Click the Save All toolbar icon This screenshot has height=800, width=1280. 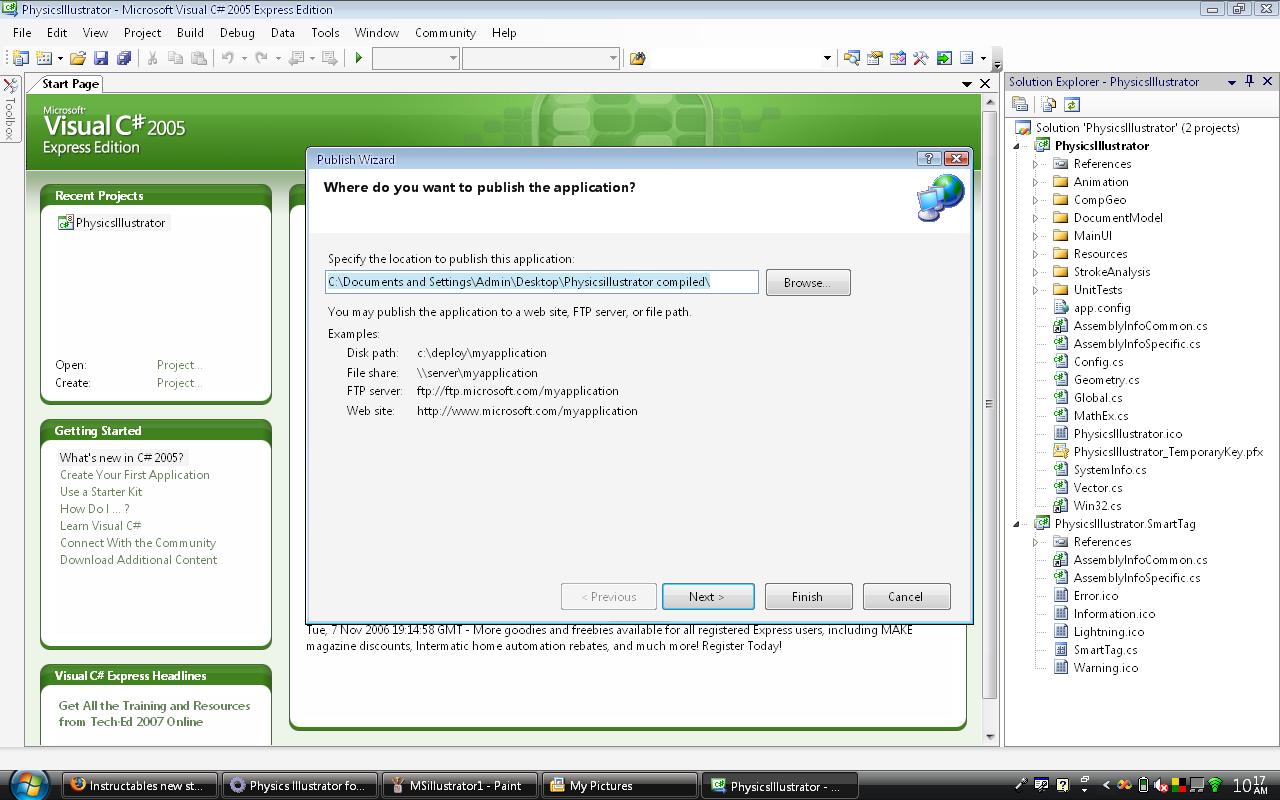pos(123,58)
